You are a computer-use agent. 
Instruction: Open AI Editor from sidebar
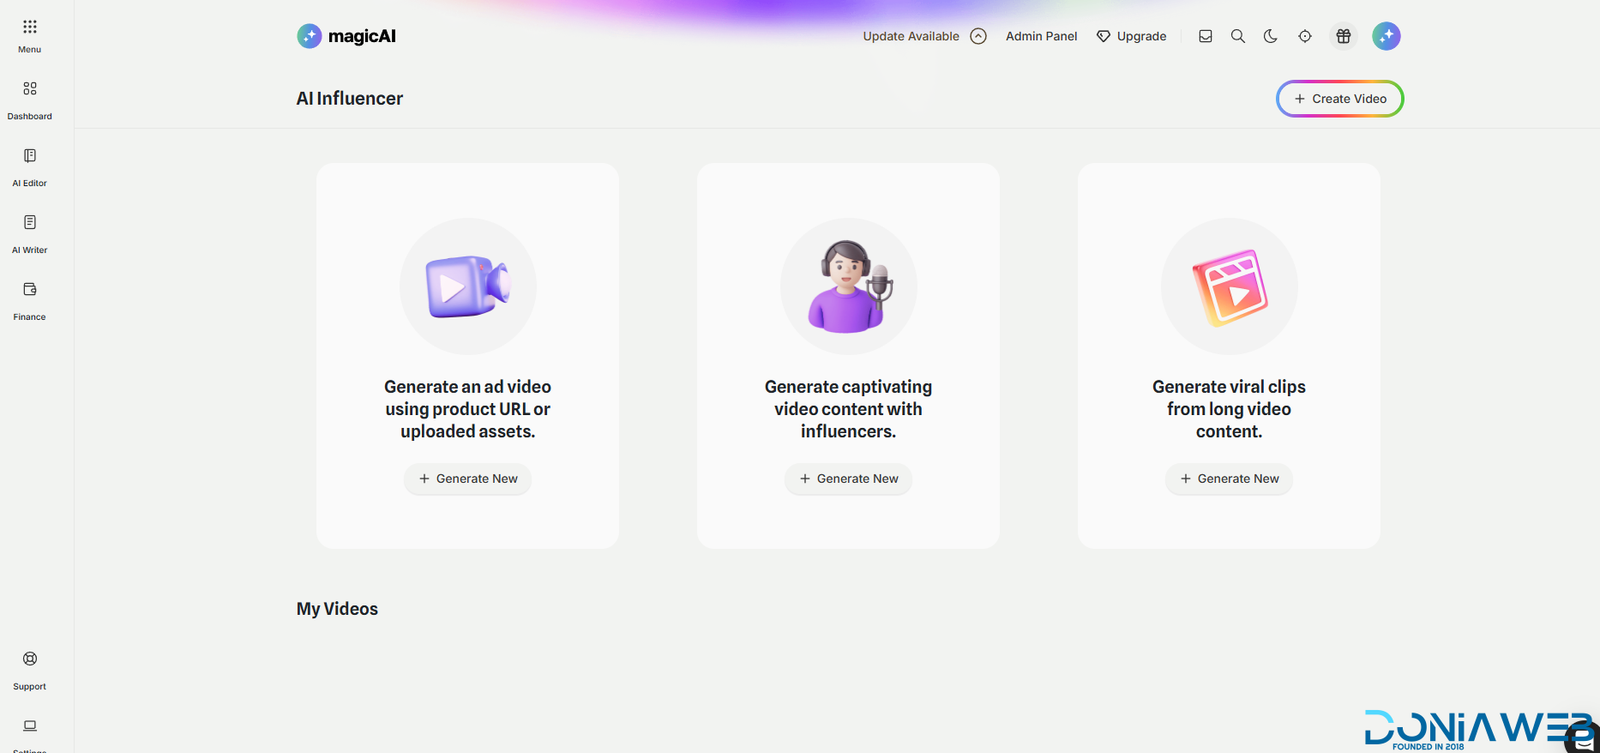coord(30,157)
